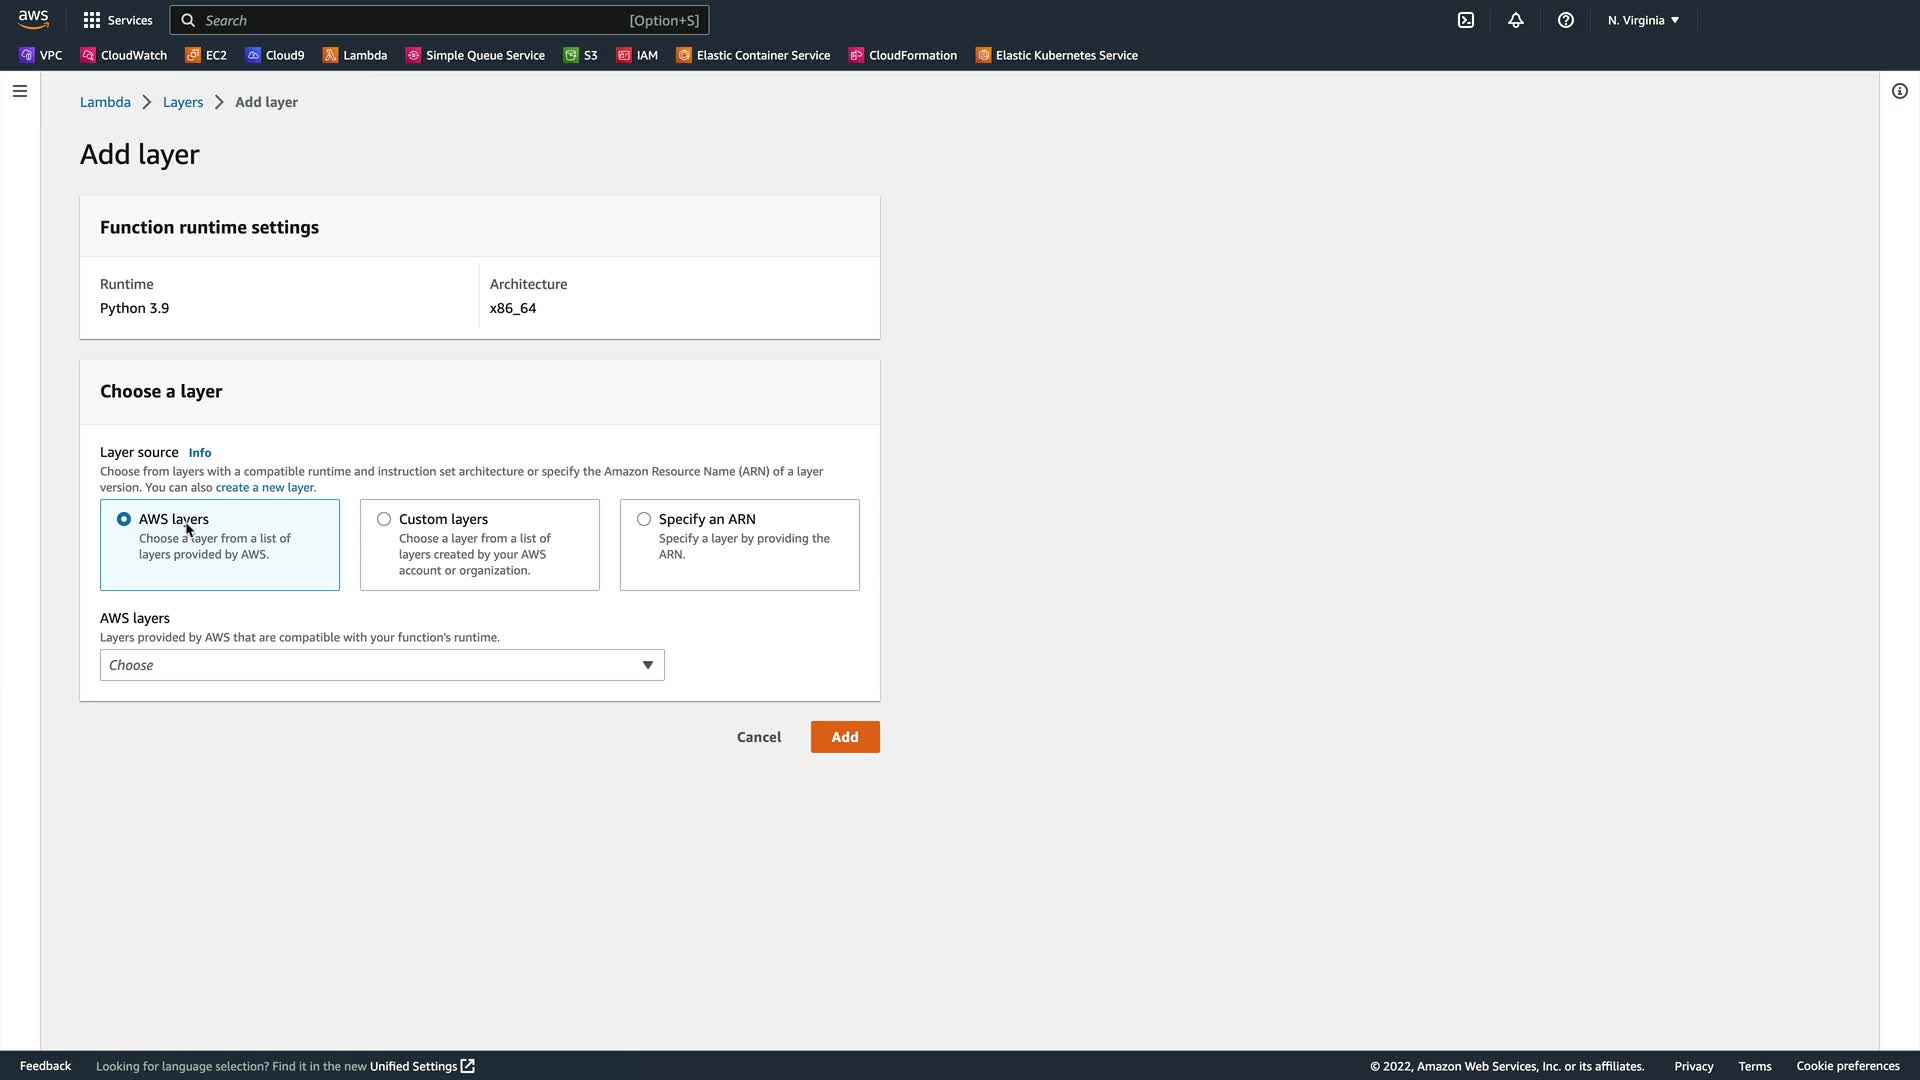This screenshot has width=1920, height=1080.
Task: Open the info panel icon
Action: click(1899, 91)
